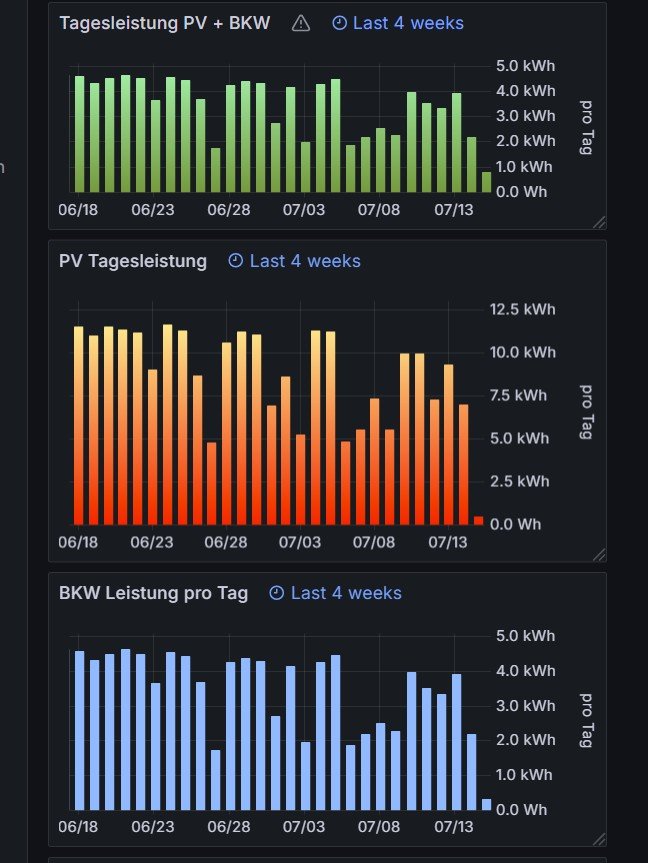648x863 pixels.
Task: Select the last short green bar in the top chart
Action: (x=486, y=182)
